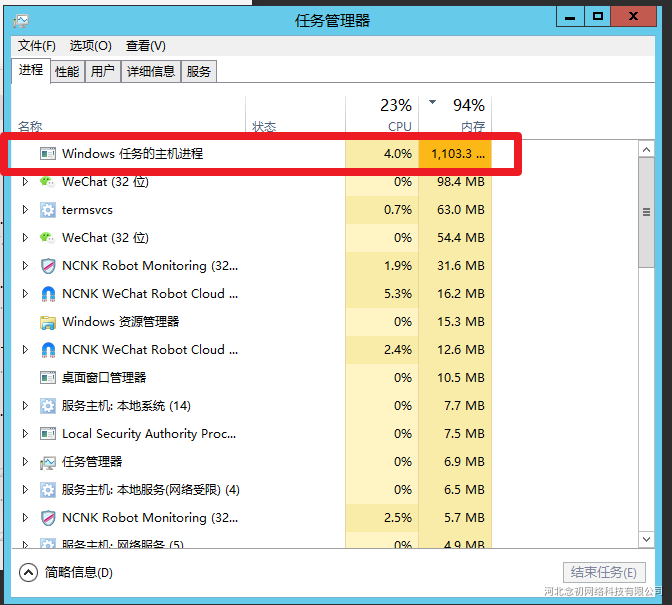Click the 服务主机: 本地系统 (14) gear icon
The width and height of the screenshot is (672, 605).
pyautogui.click(x=48, y=406)
